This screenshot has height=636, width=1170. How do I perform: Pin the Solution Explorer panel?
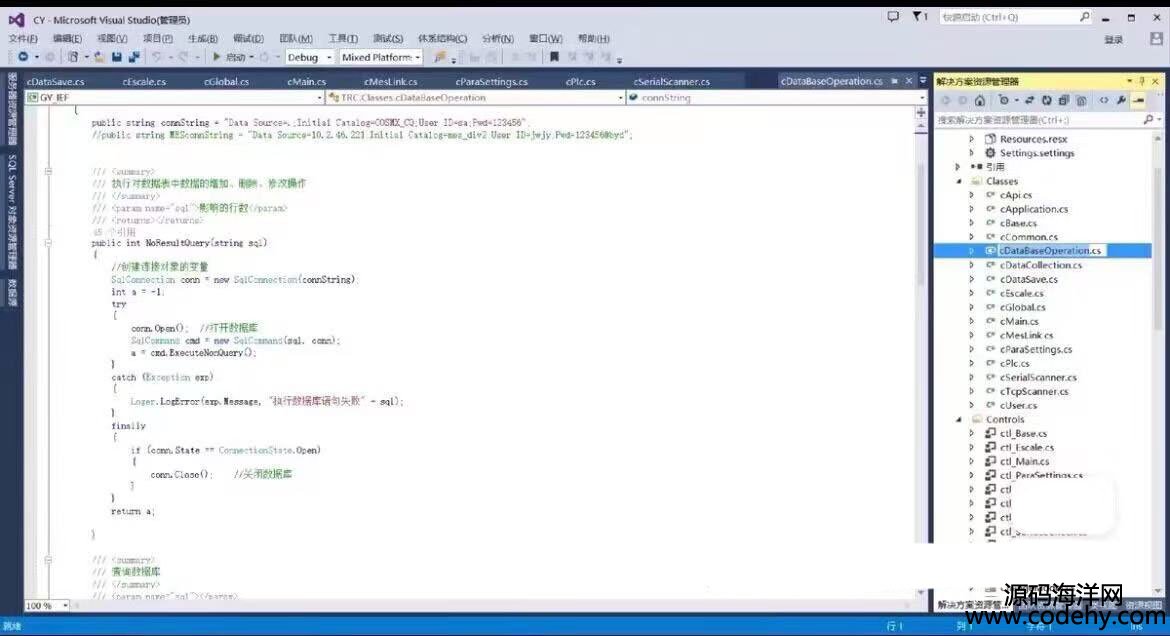pyautogui.click(x=1142, y=81)
